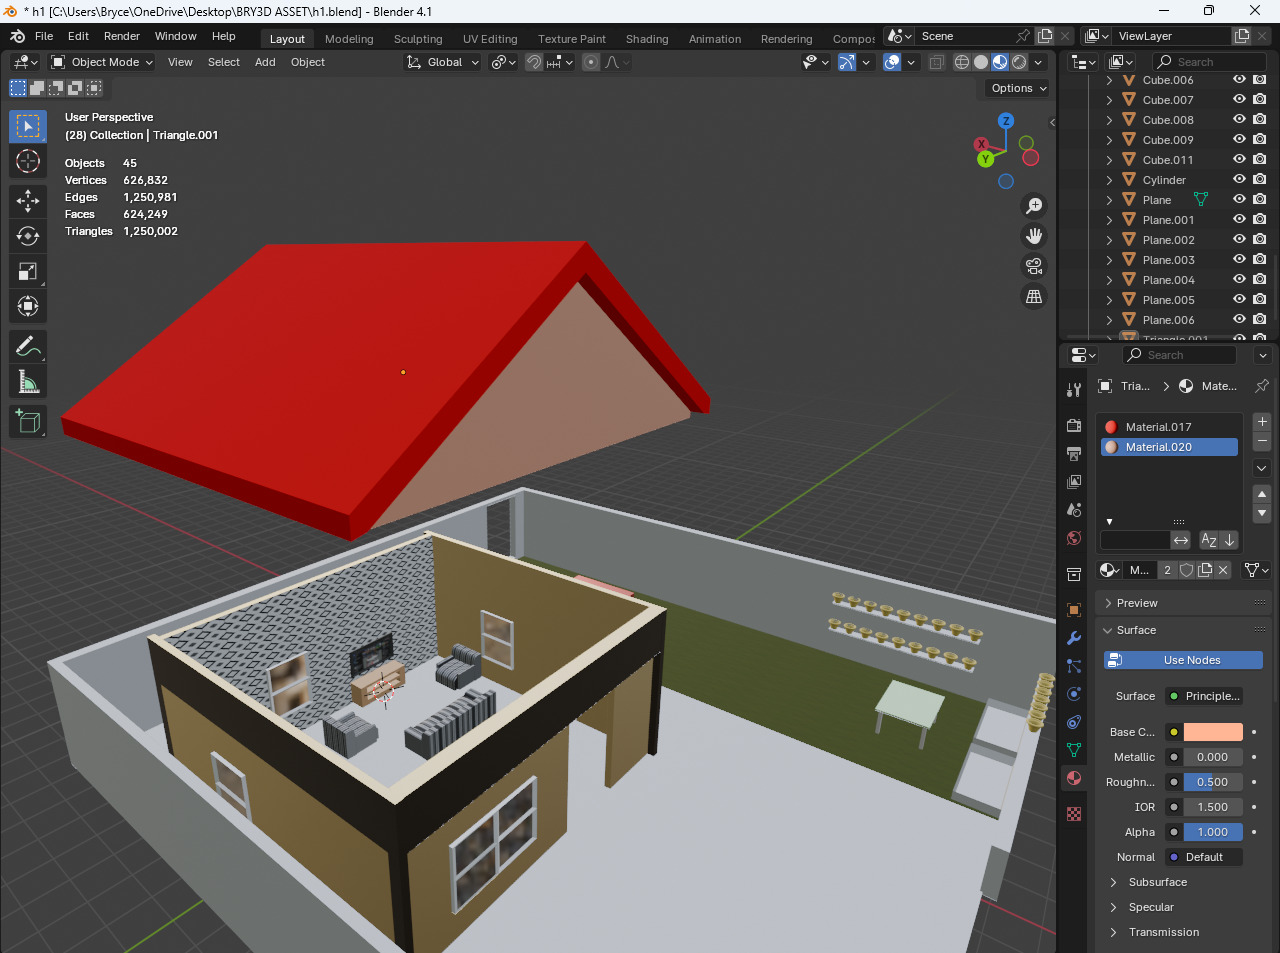Click the pan view hand icon
The width and height of the screenshot is (1280, 953).
(1034, 236)
